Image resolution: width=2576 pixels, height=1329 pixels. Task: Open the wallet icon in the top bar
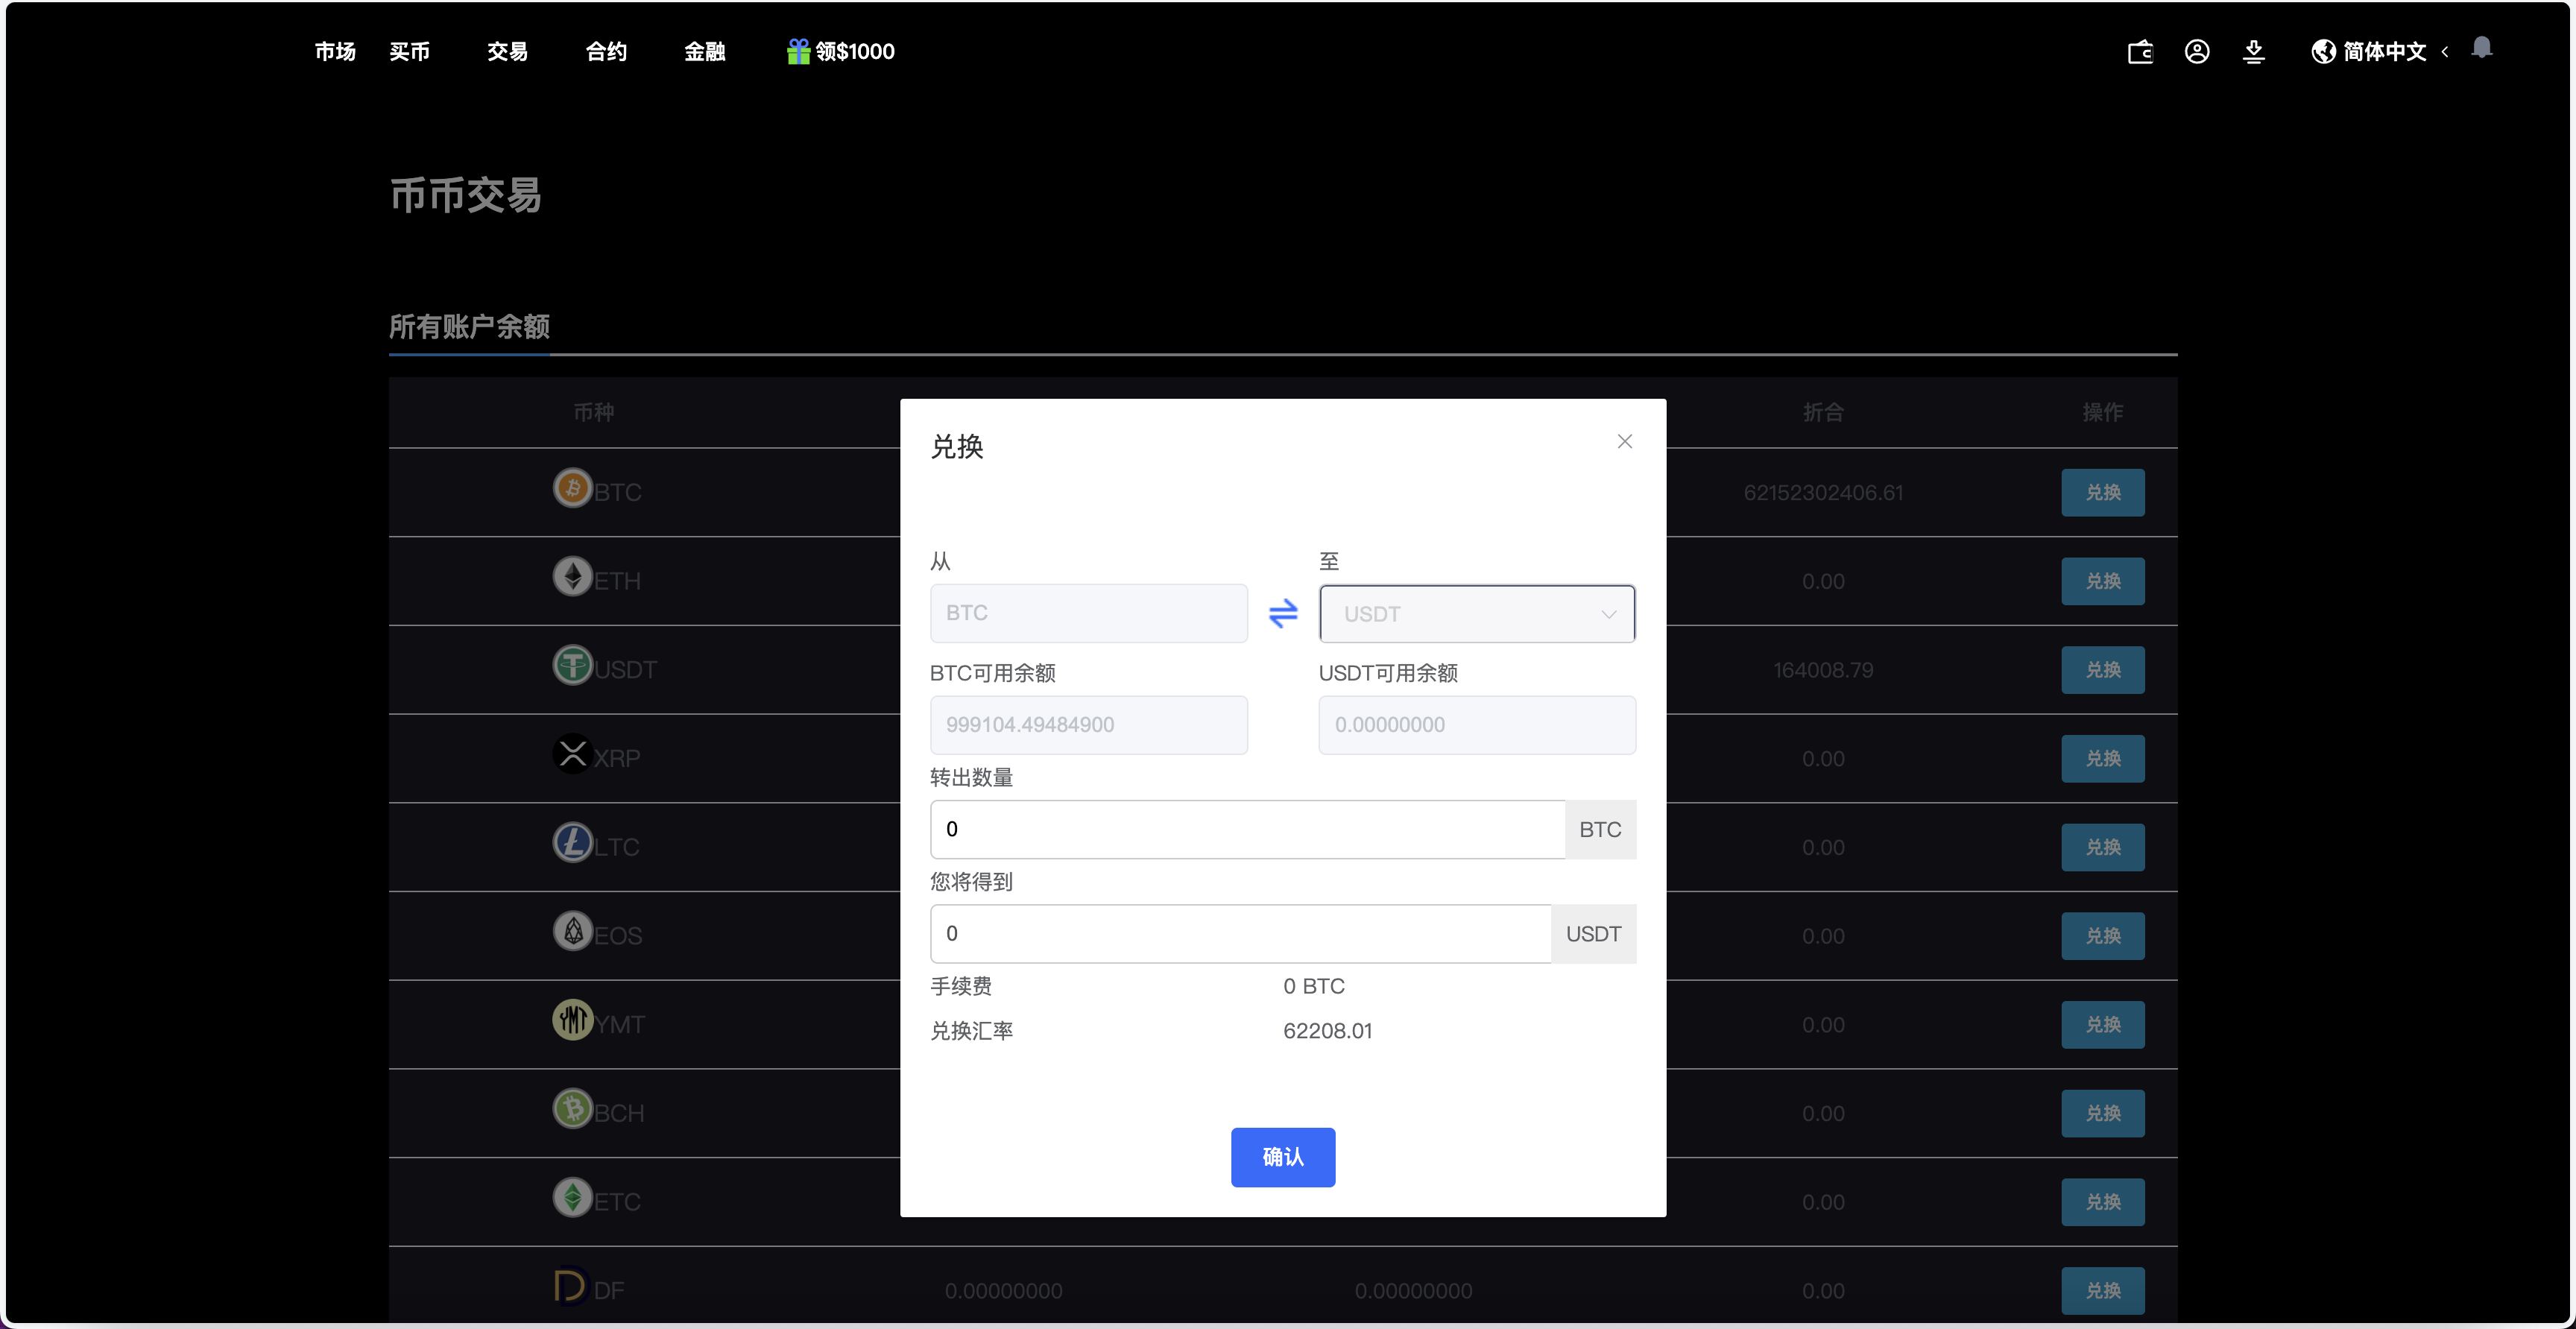point(2140,51)
